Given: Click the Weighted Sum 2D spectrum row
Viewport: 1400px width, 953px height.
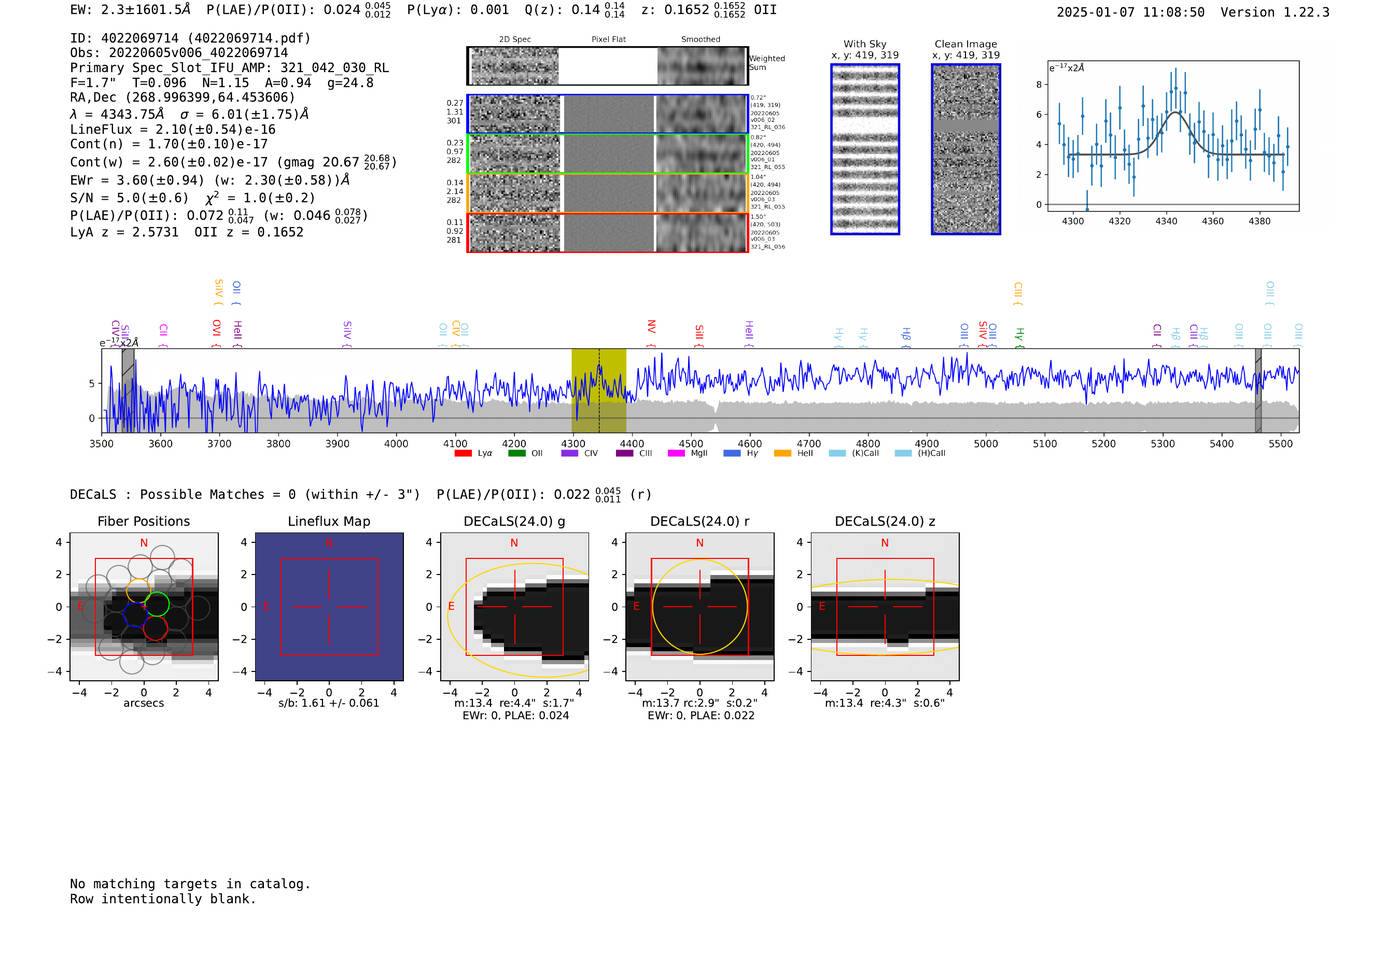Looking at the screenshot, I should pos(608,66).
